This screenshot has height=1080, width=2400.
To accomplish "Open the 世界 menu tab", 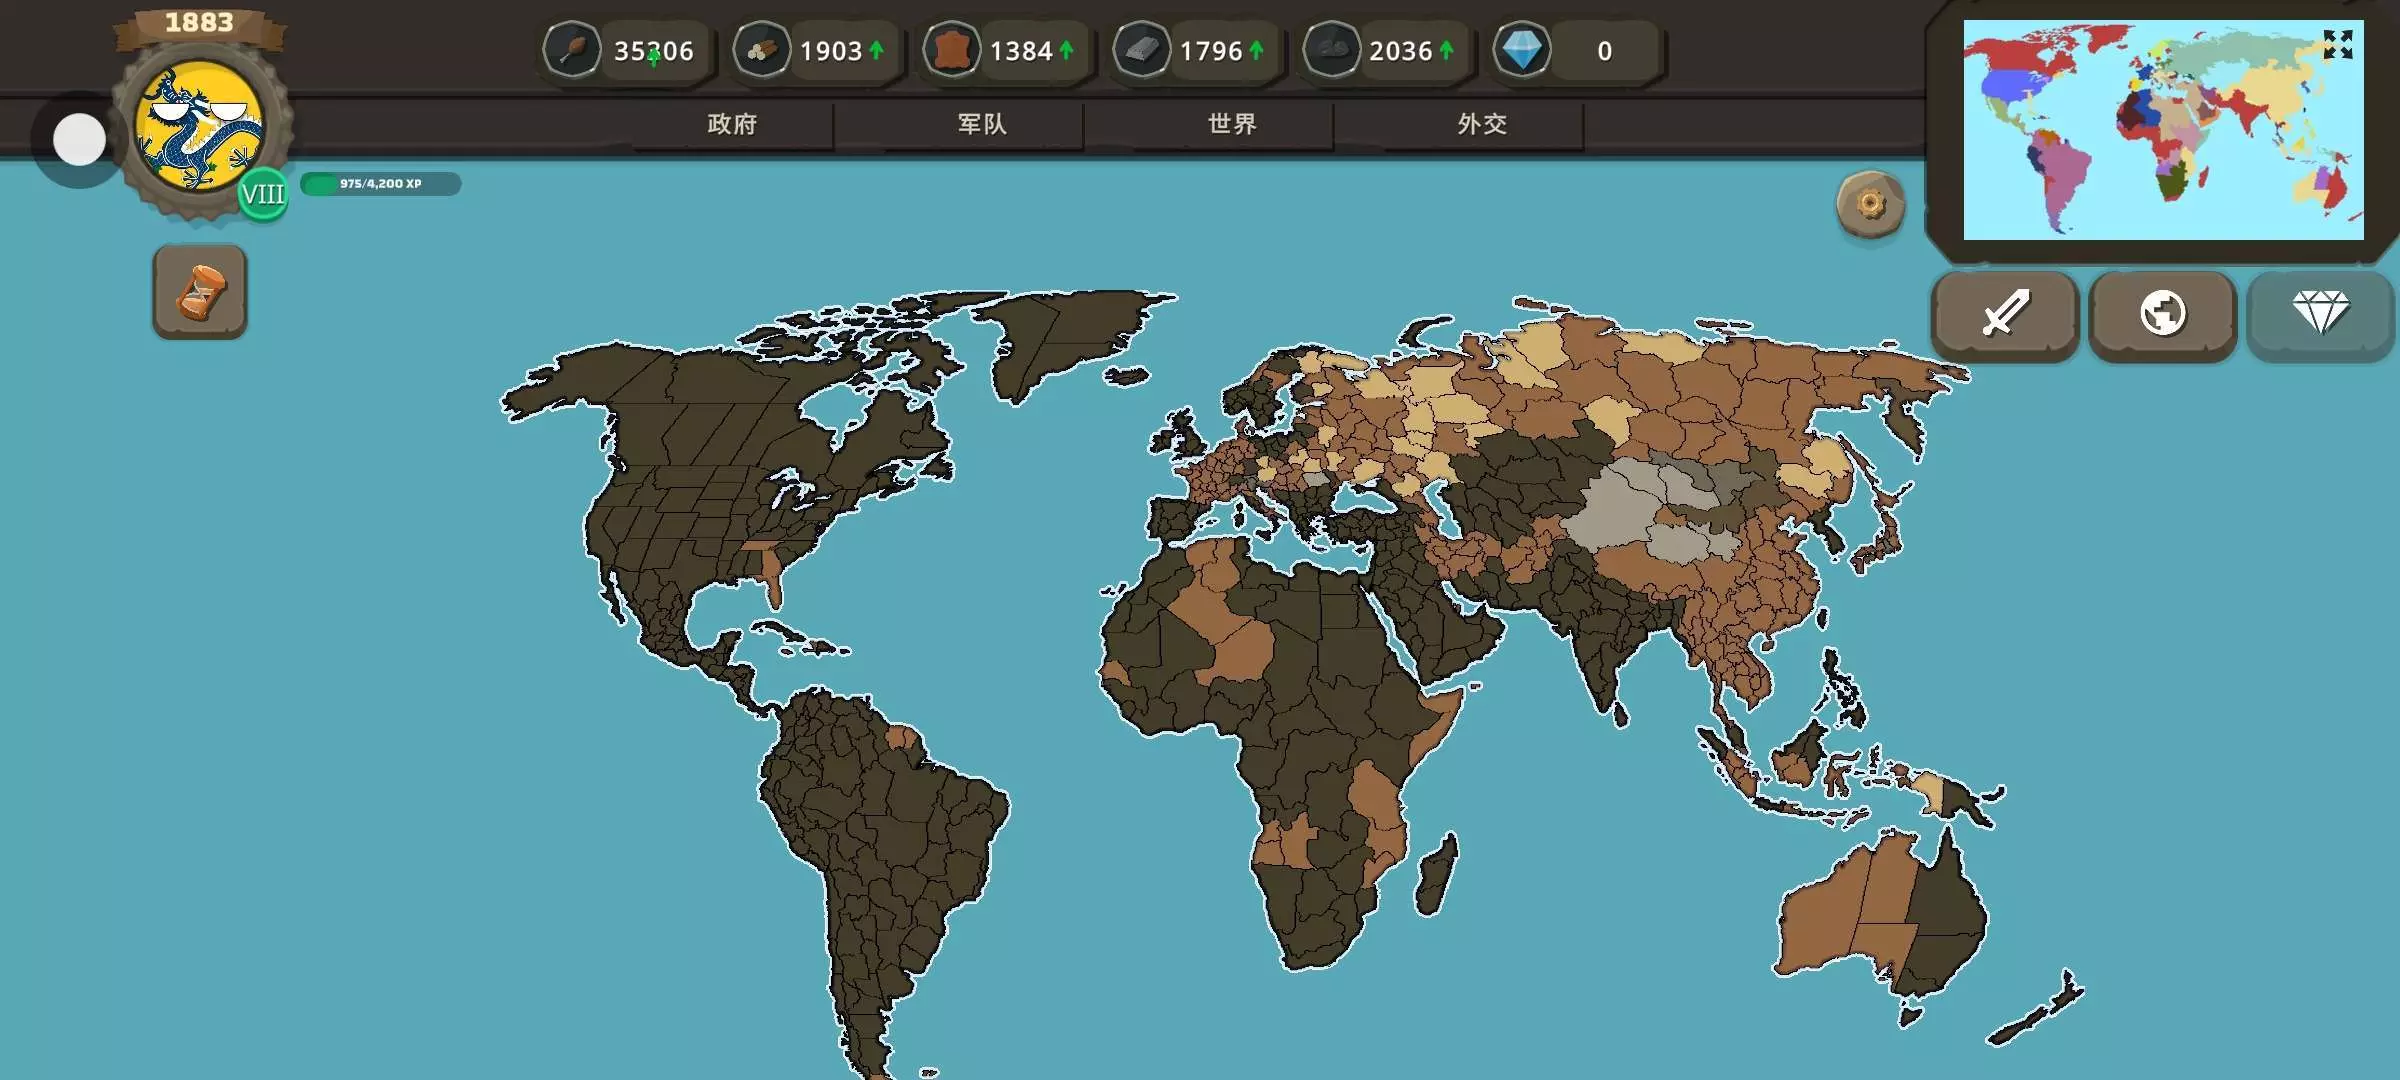I will pos(1232,124).
